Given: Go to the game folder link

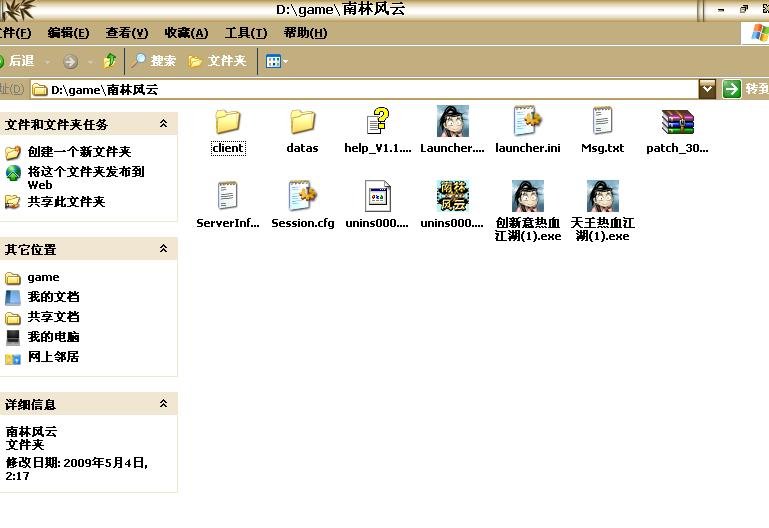Looking at the screenshot, I should [x=43, y=277].
